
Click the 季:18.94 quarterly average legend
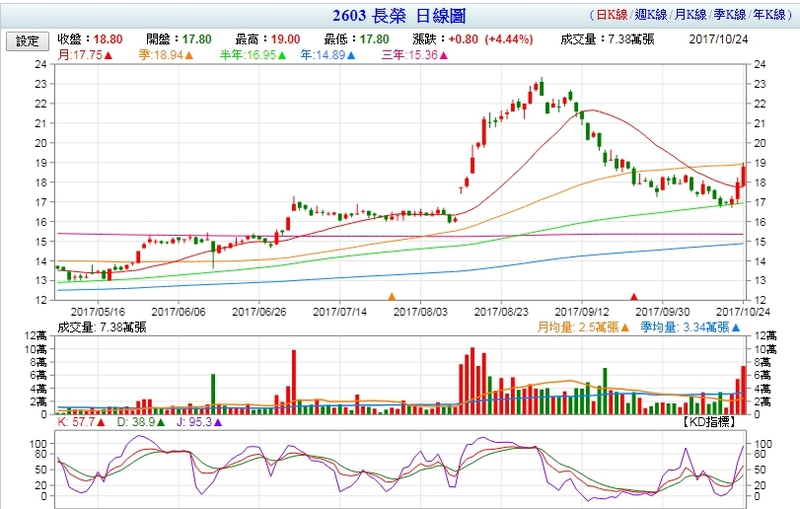coord(166,55)
